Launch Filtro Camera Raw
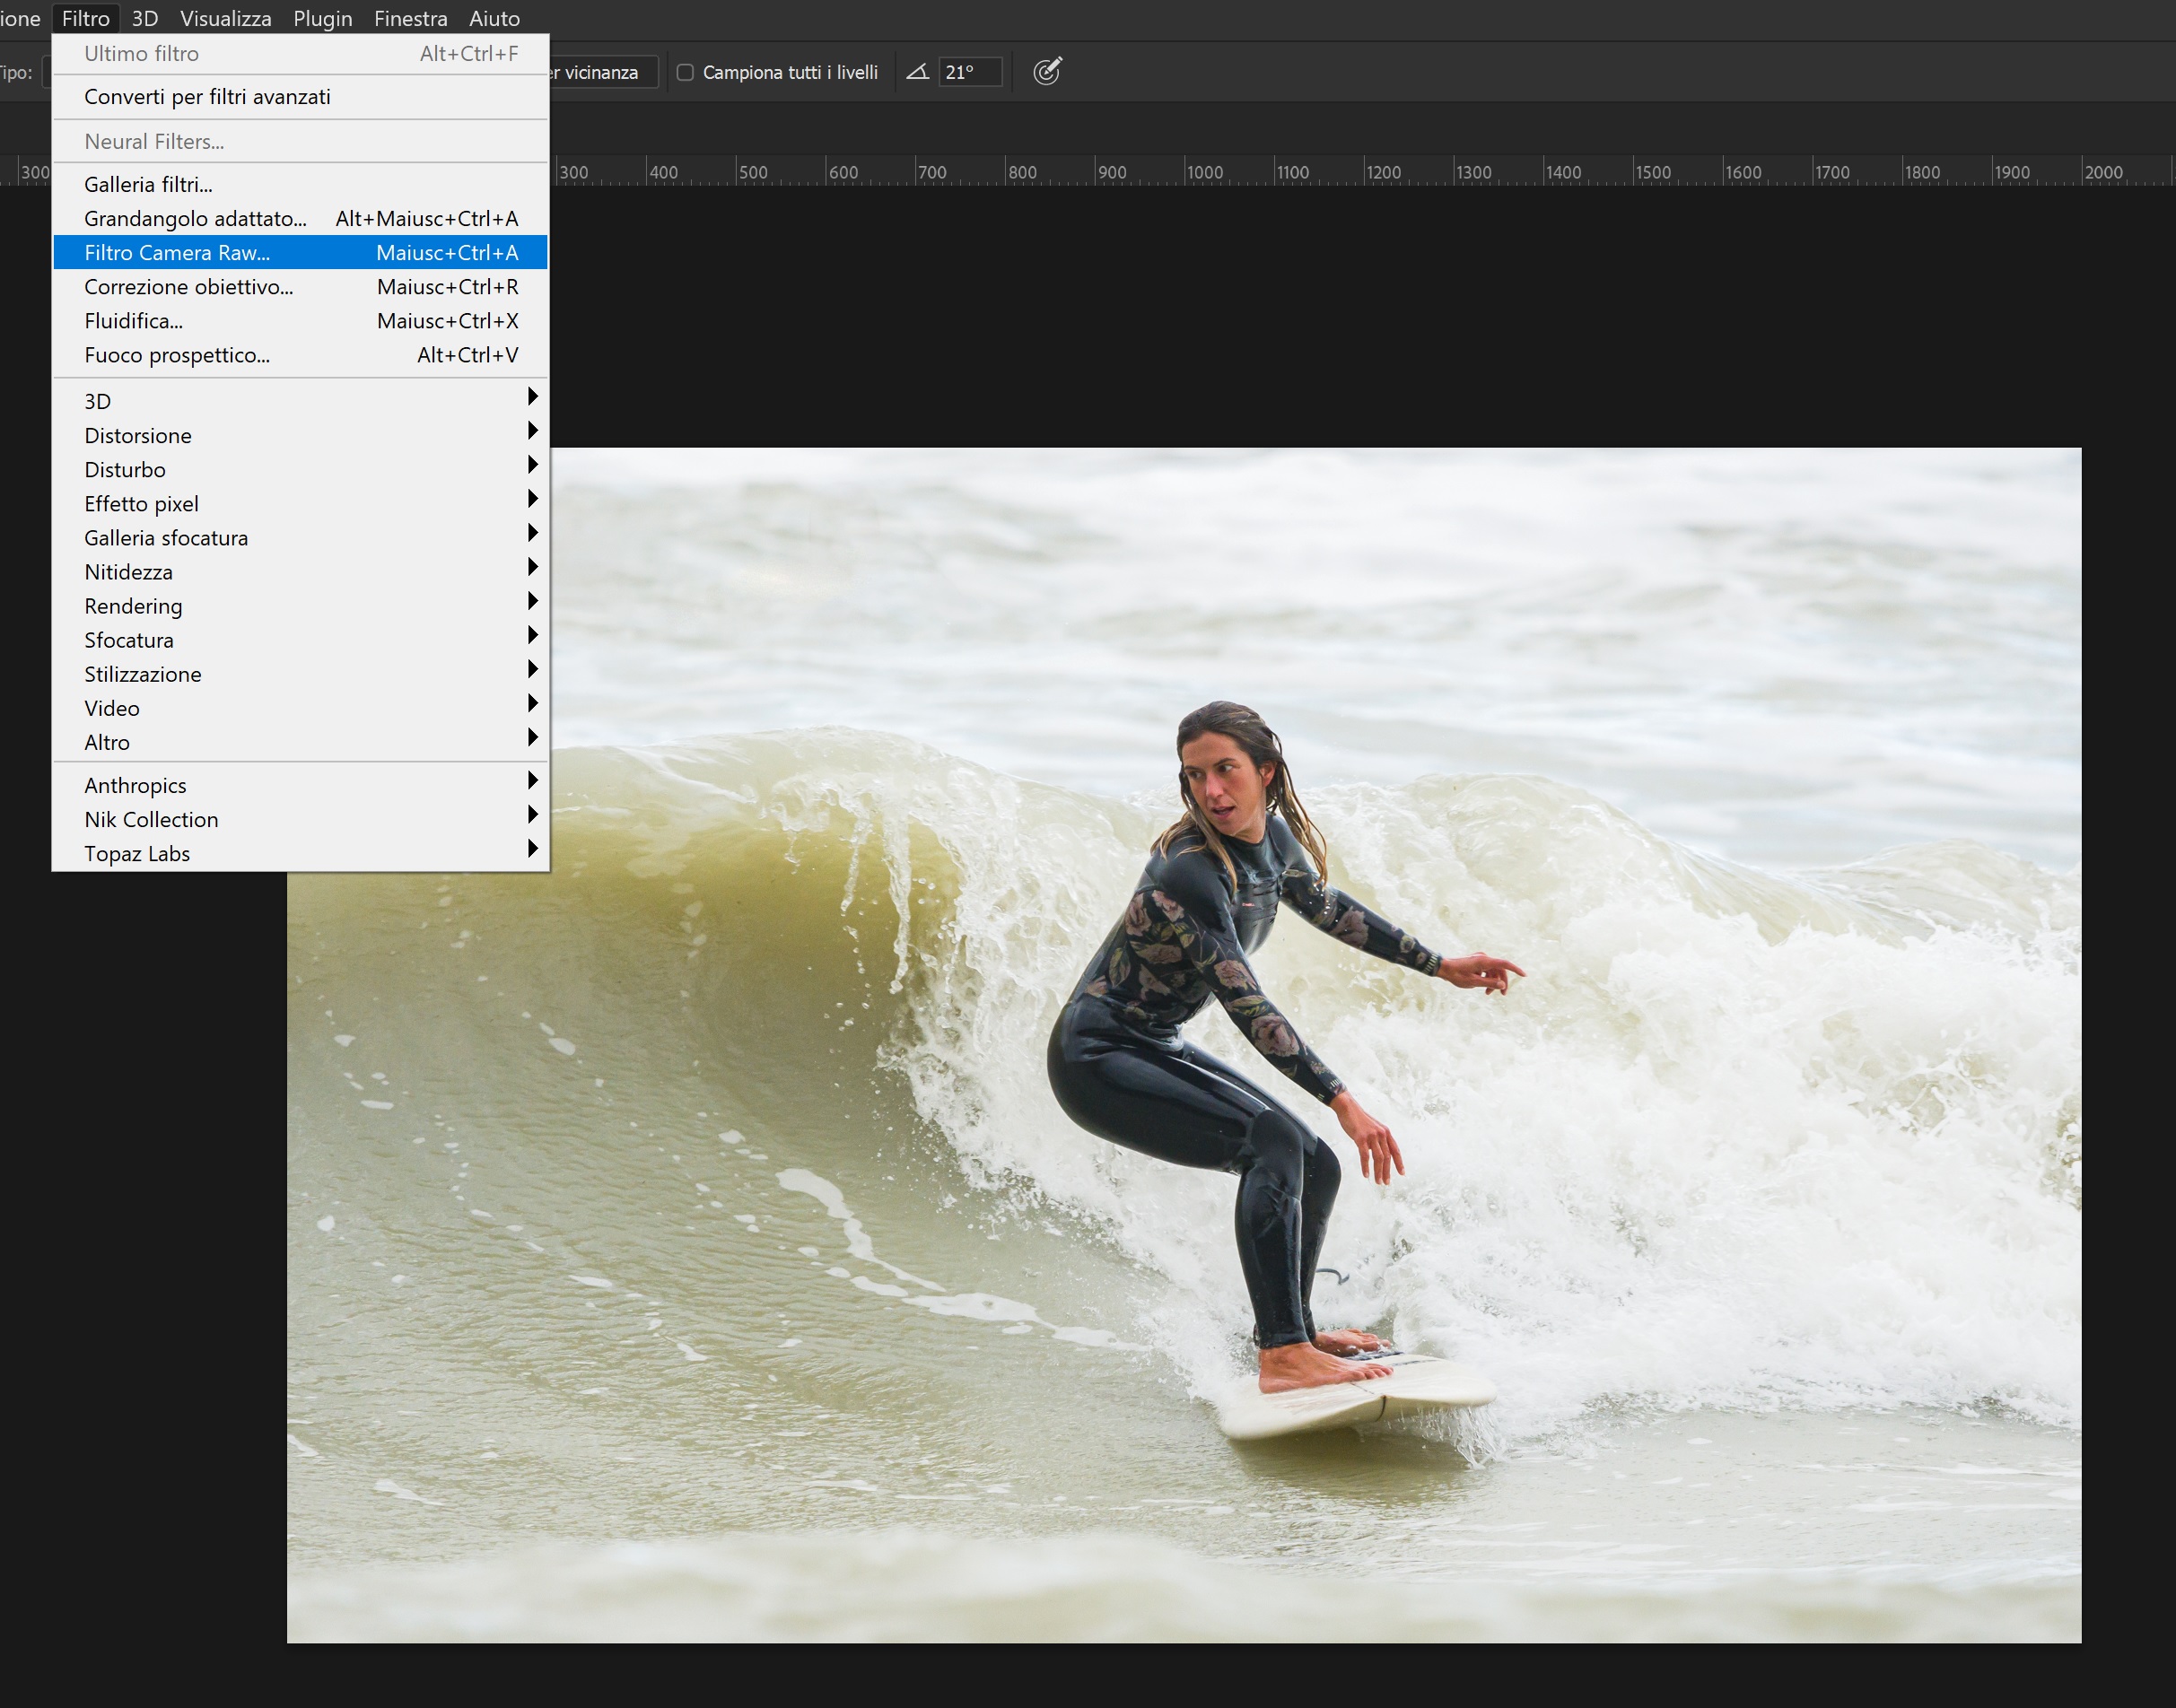The height and width of the screenshot is (1708, 2176). pos(300,252)
